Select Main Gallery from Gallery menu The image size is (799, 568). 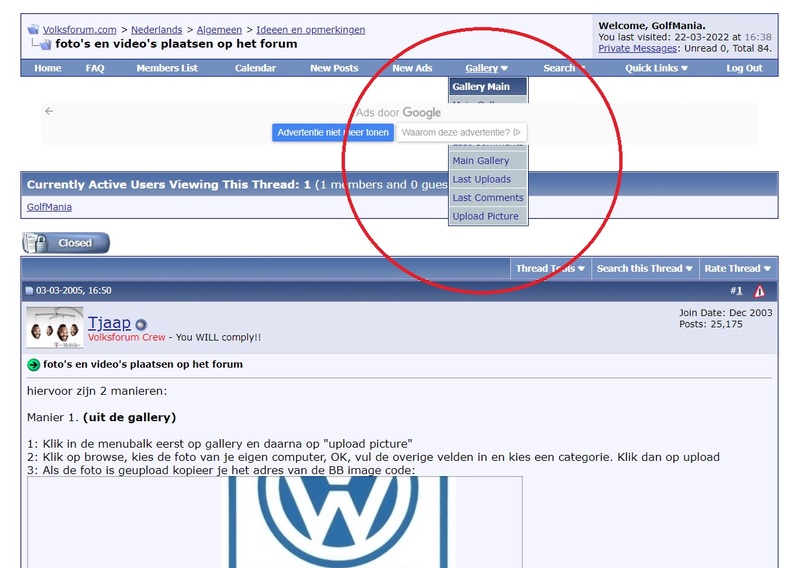tap(488, 161)
